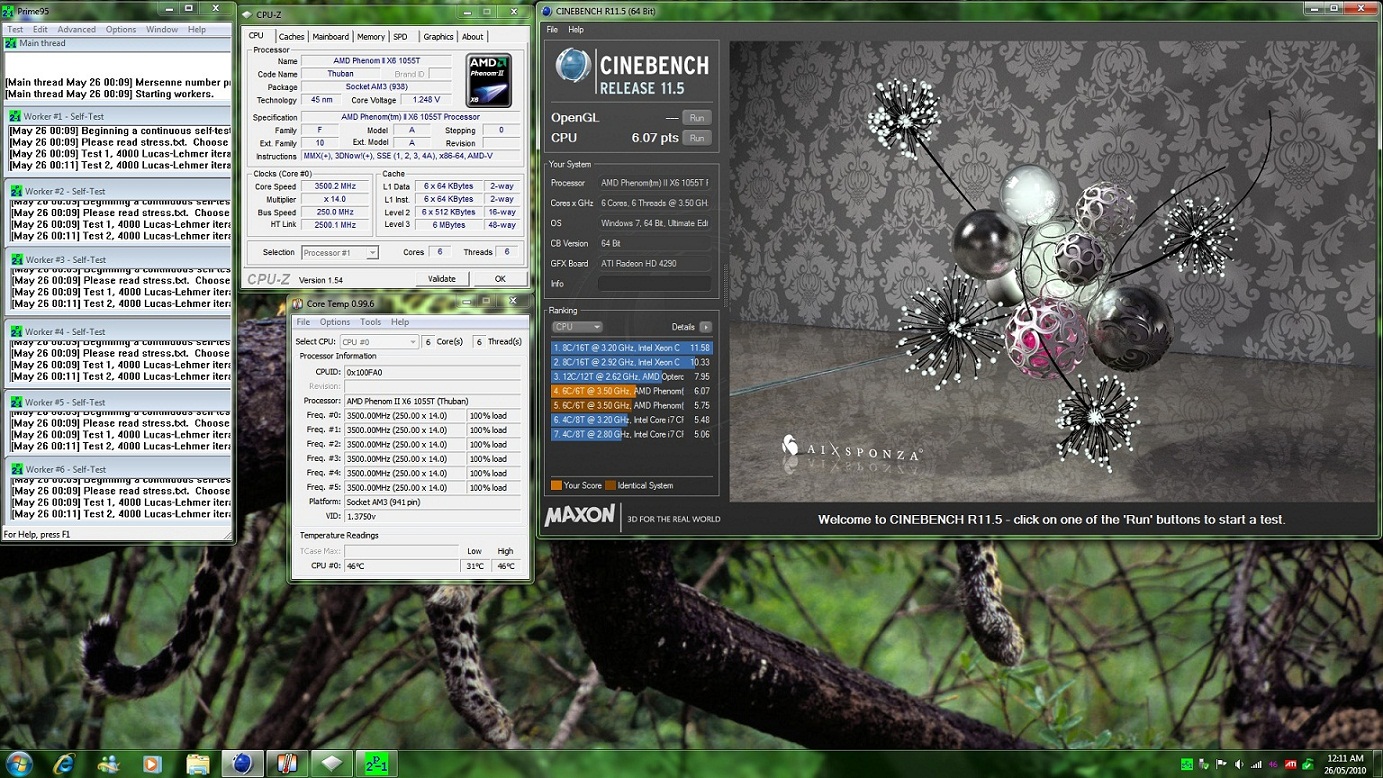The image size is (1383, 778).
Task: Click the TCase Max field in Core Temp
Action: tap(401, 551)
